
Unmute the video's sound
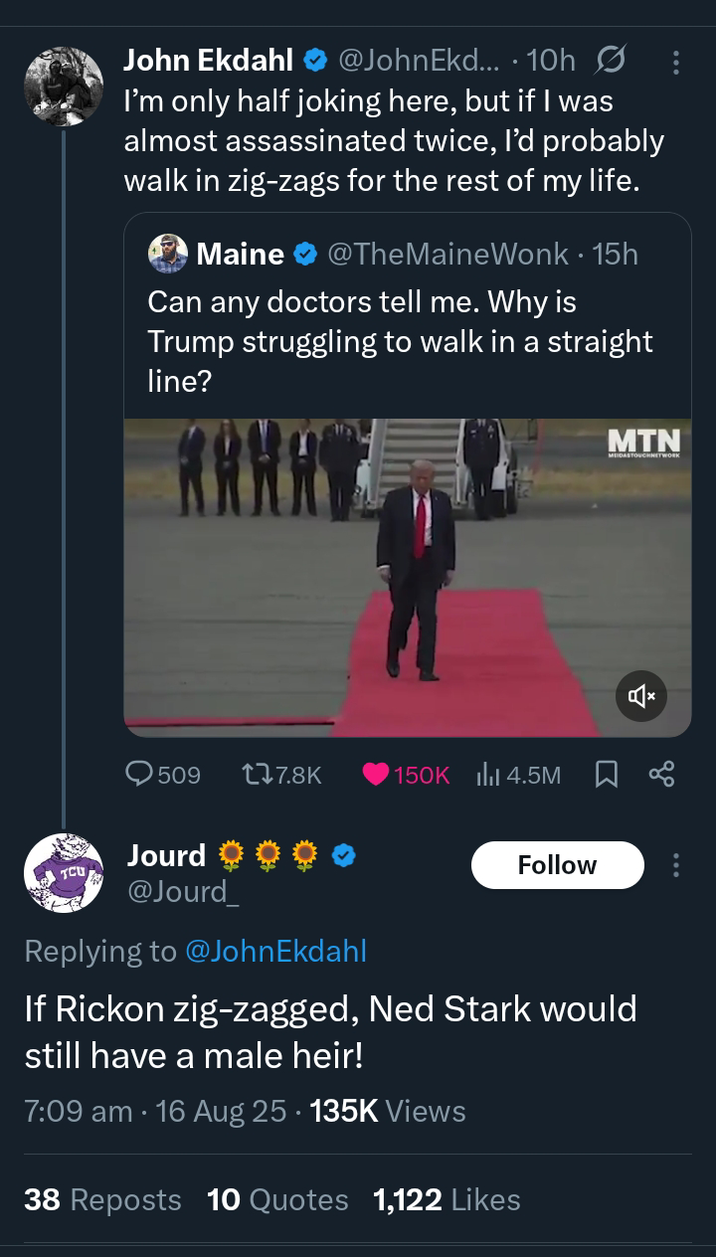641,697
